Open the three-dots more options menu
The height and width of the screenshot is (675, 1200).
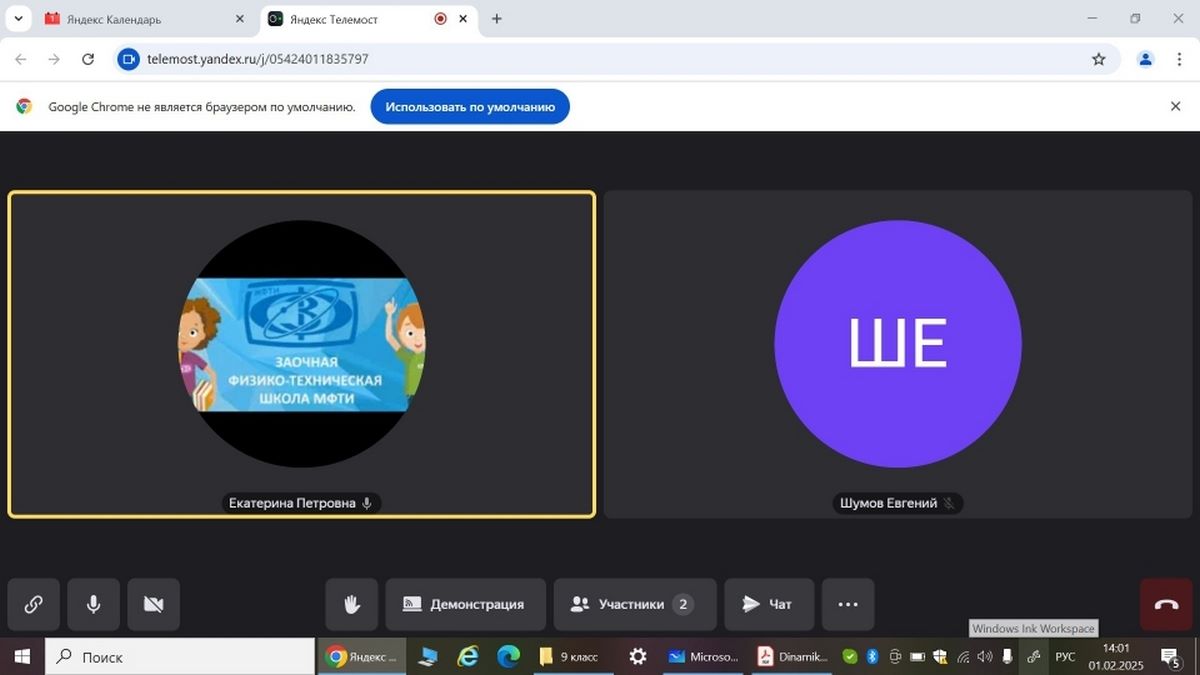[x=848, y=604]
